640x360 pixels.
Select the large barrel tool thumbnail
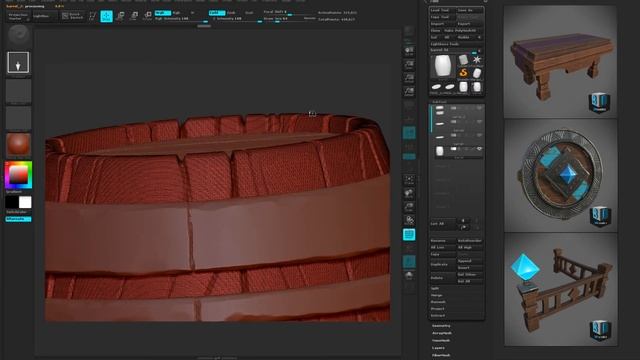pos(442,66)
